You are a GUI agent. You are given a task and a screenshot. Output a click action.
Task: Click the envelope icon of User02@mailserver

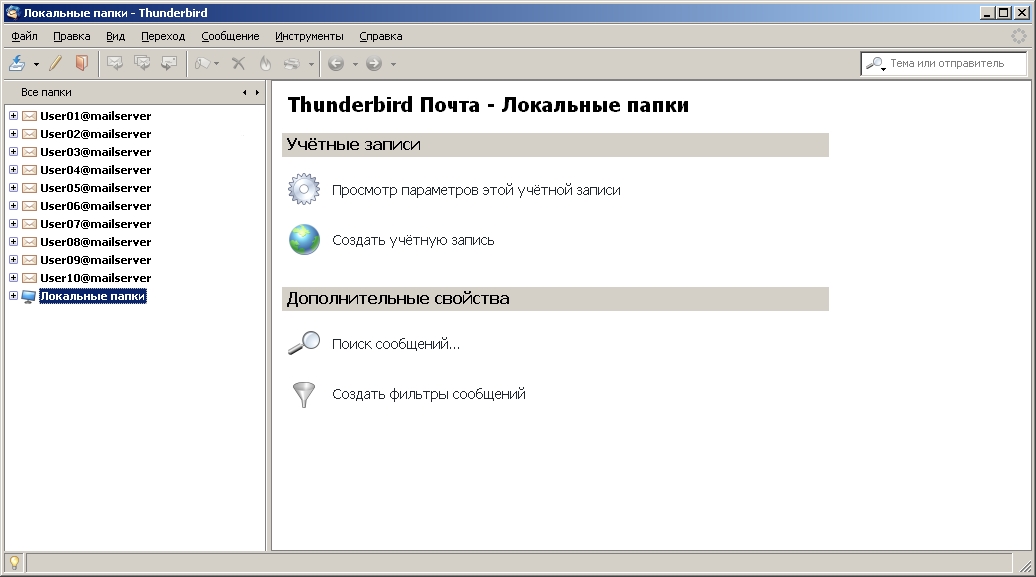pyautogui.click(x=29, y=134)
